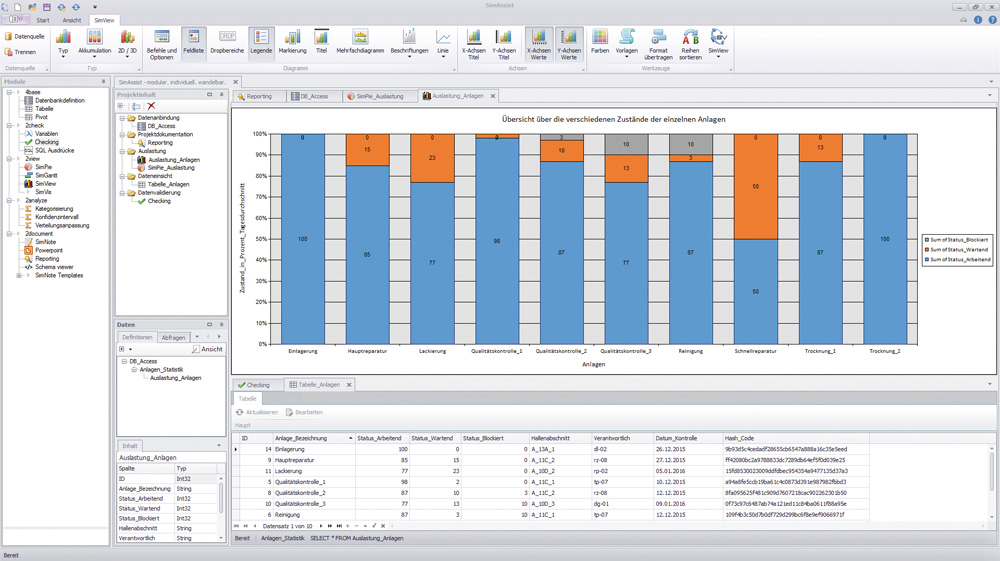Click the Bearbeiten button above the table
The image size is (1000, 561).
304,412
